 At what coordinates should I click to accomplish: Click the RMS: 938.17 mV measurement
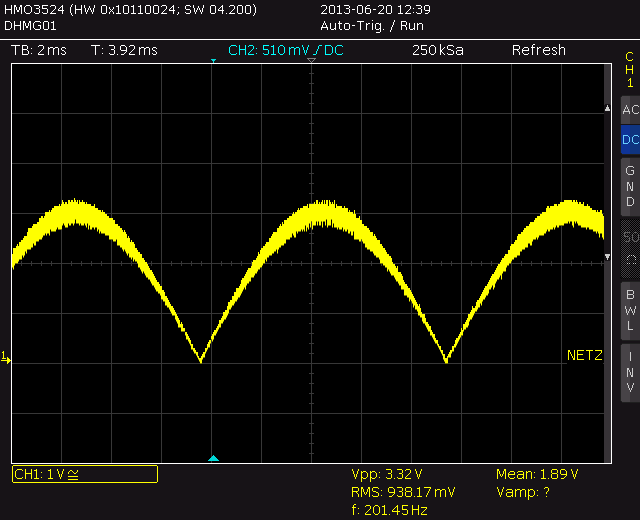(403, 492)
